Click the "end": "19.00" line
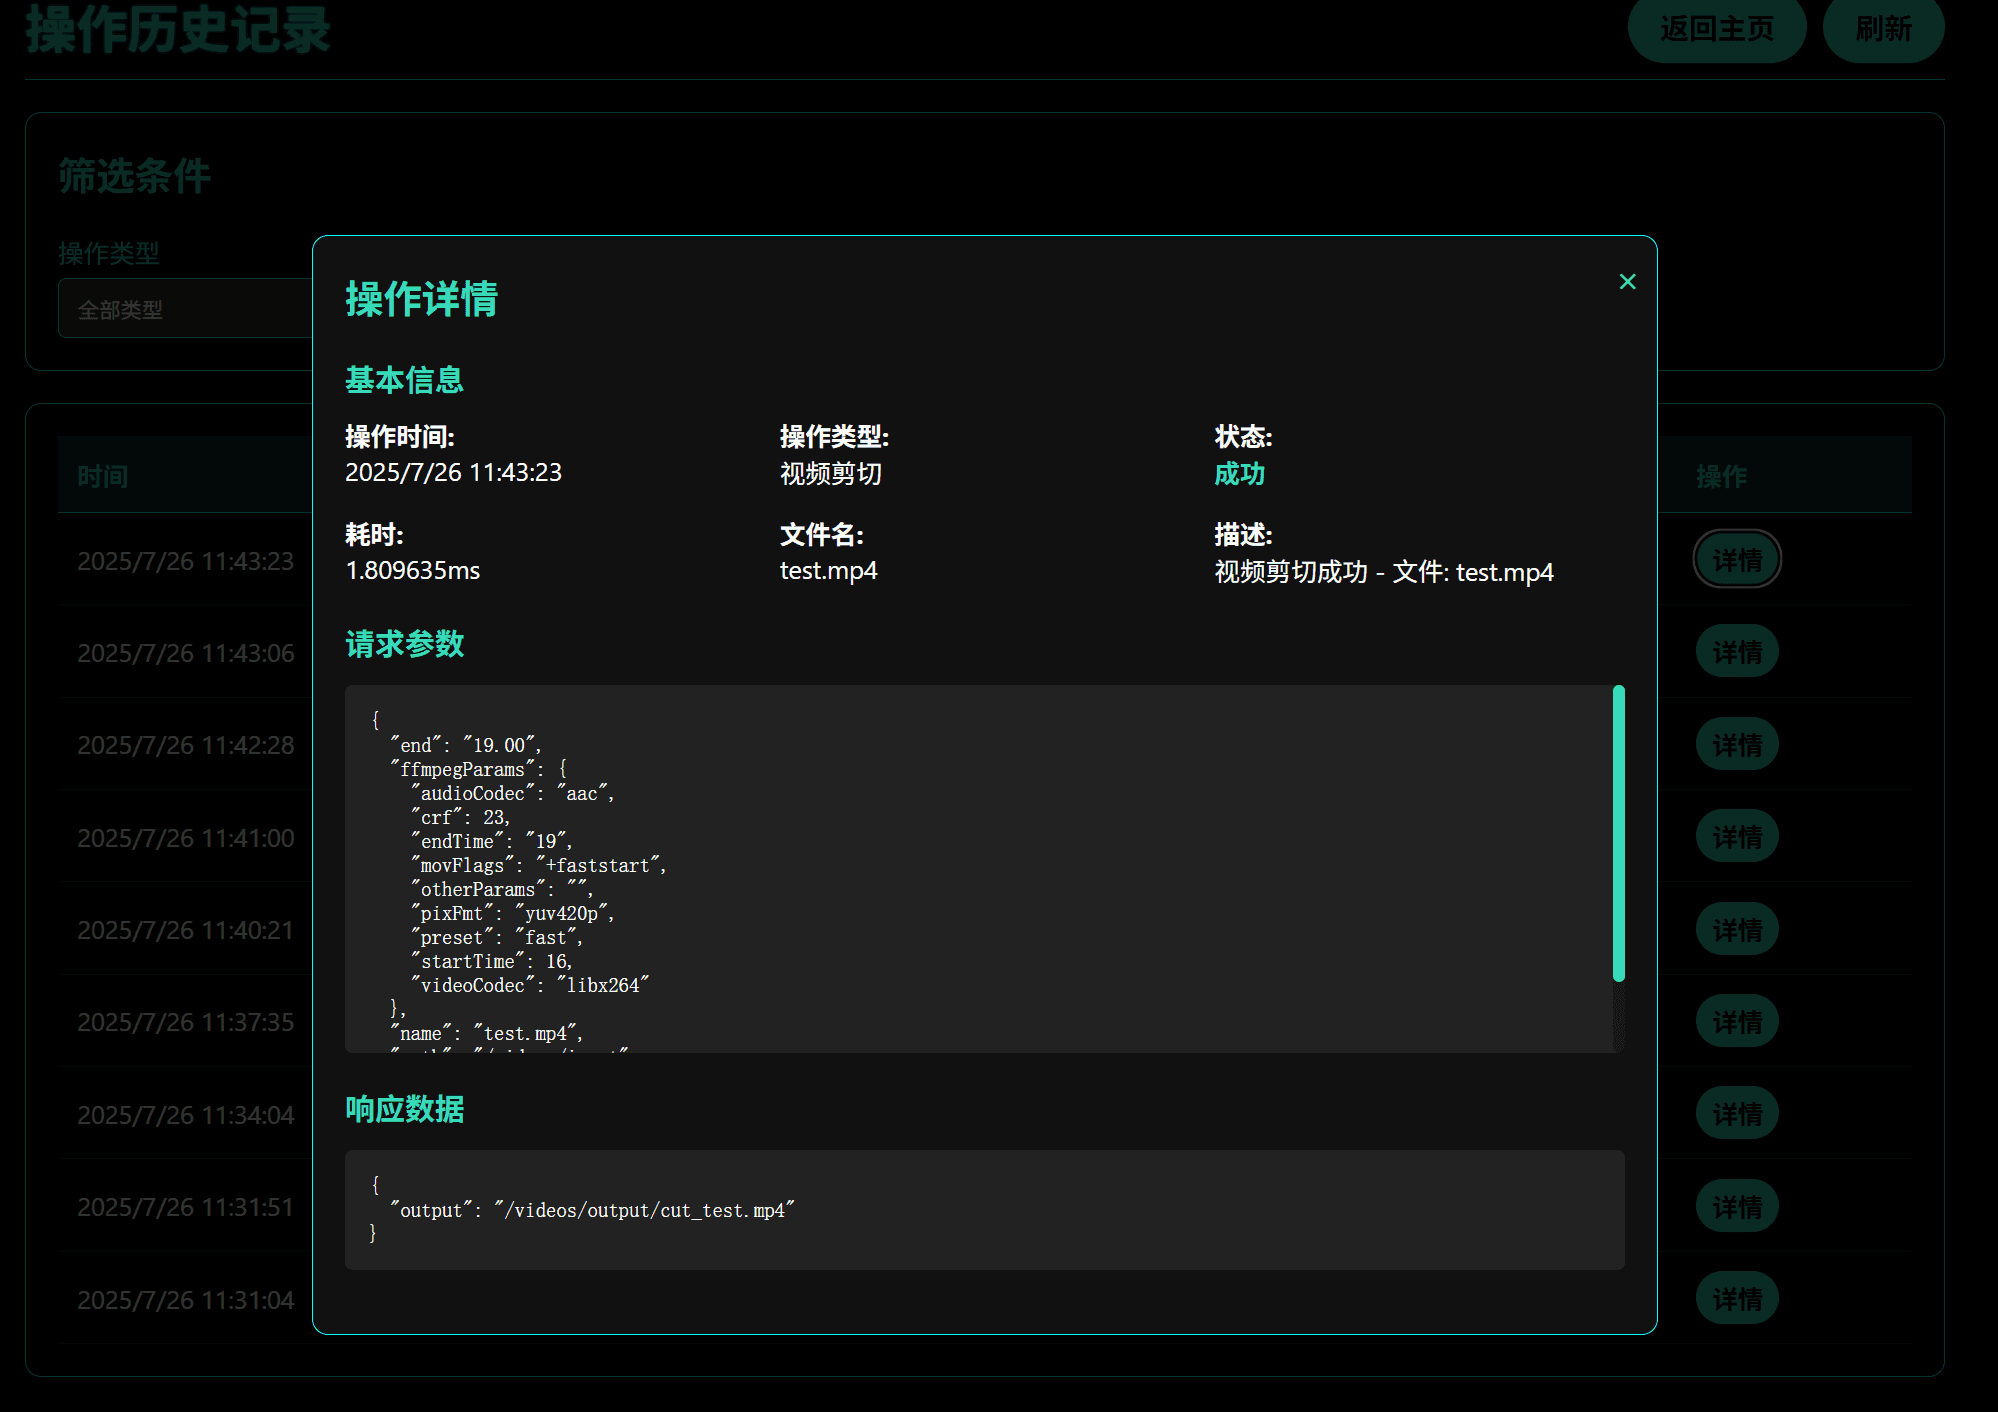The image size is (1998, 1412). 466,745
